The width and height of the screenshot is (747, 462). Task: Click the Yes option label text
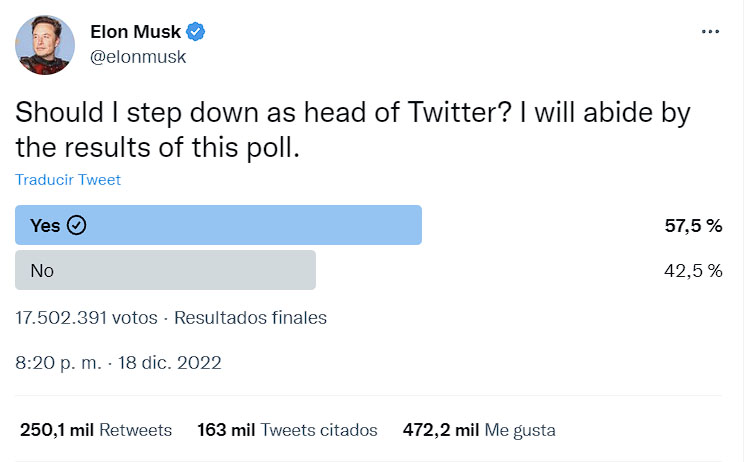pos(45,225)
